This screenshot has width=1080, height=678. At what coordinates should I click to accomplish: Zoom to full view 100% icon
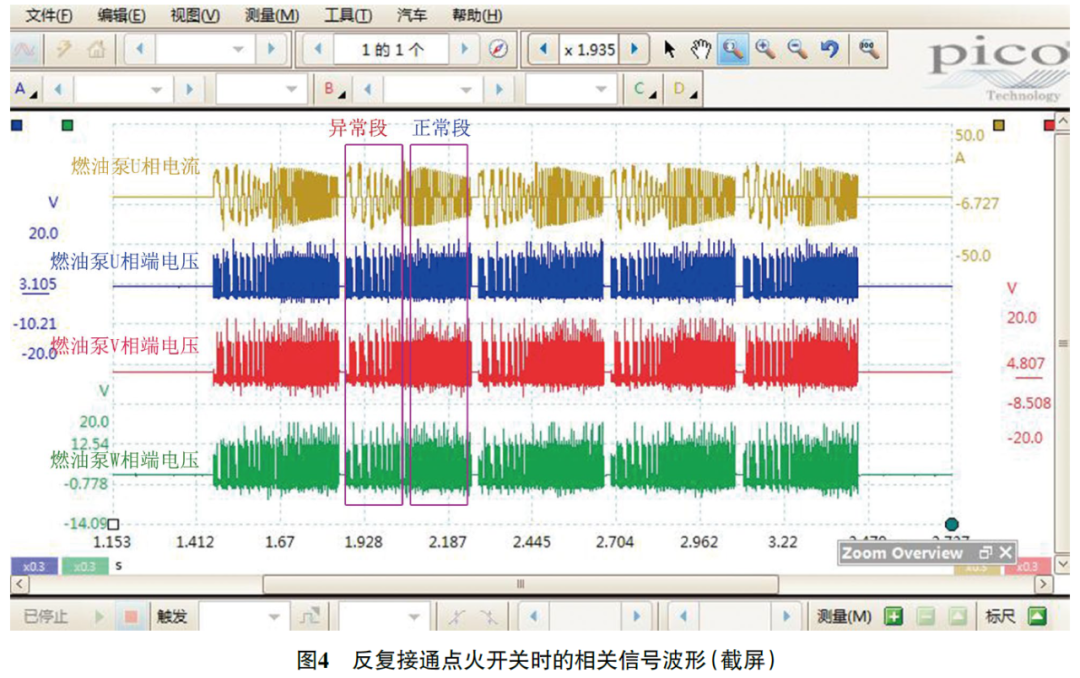869,50
